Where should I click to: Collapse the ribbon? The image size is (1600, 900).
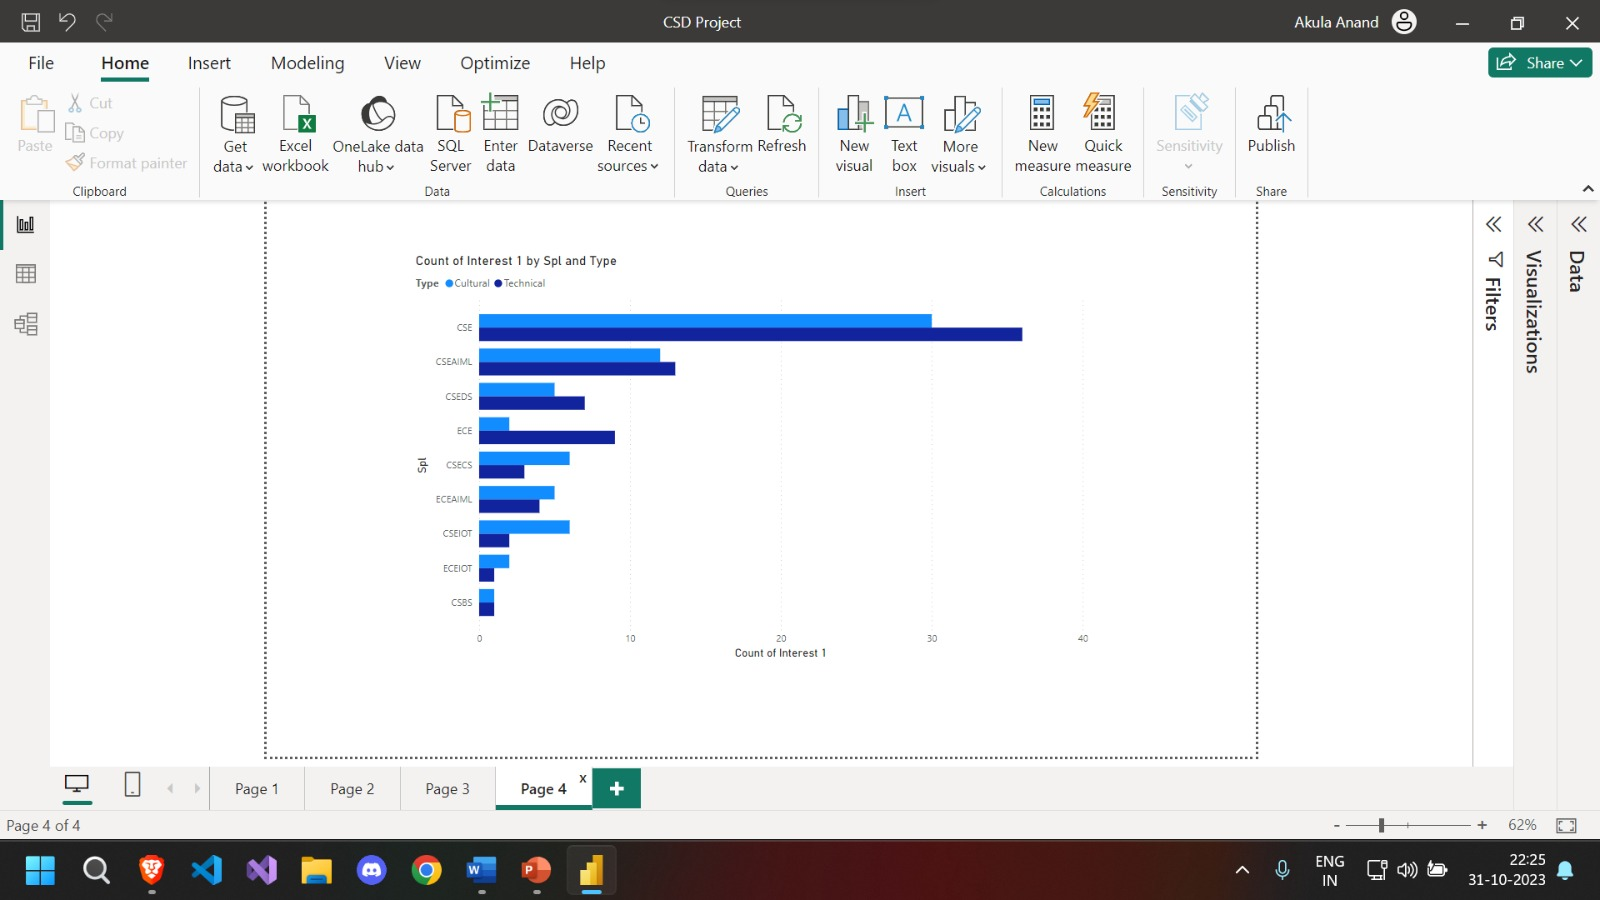(x=1587, y=189)
